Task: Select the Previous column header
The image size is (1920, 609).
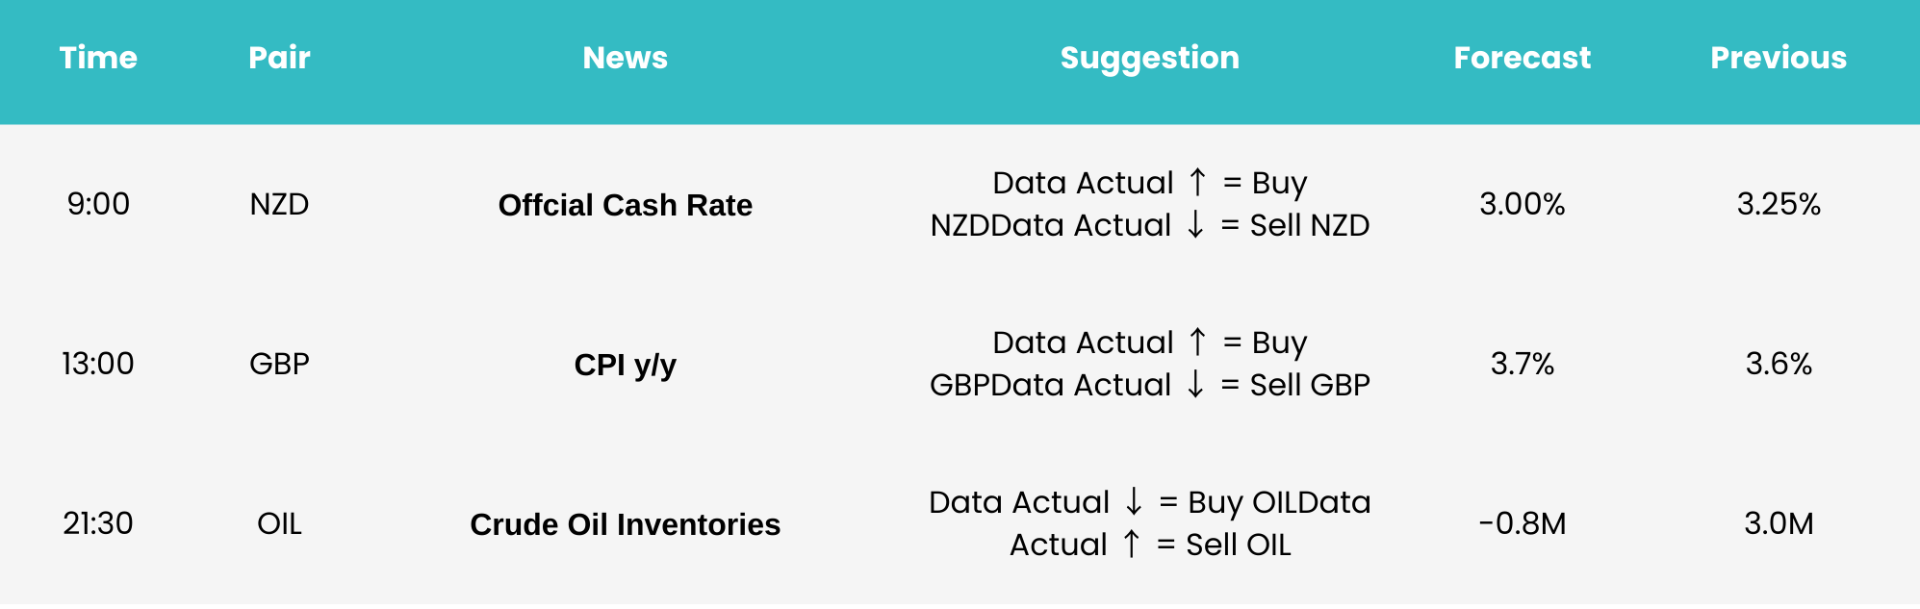Action: click(1778, 58)
